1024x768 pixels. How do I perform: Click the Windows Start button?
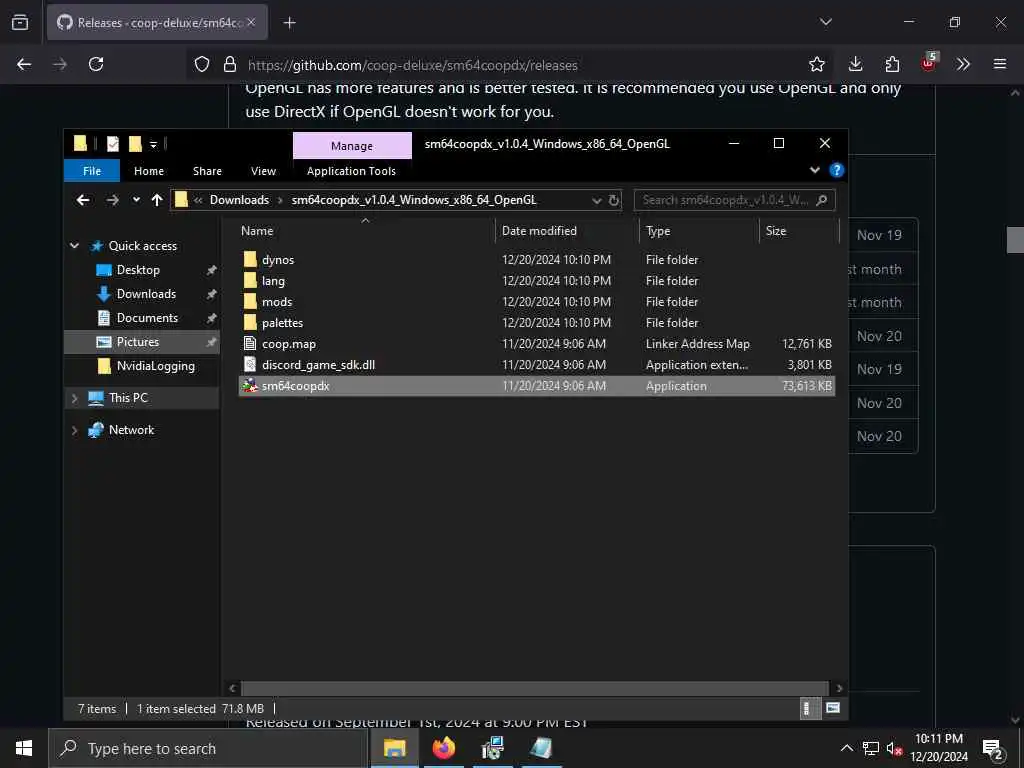[x=24, y=748]
